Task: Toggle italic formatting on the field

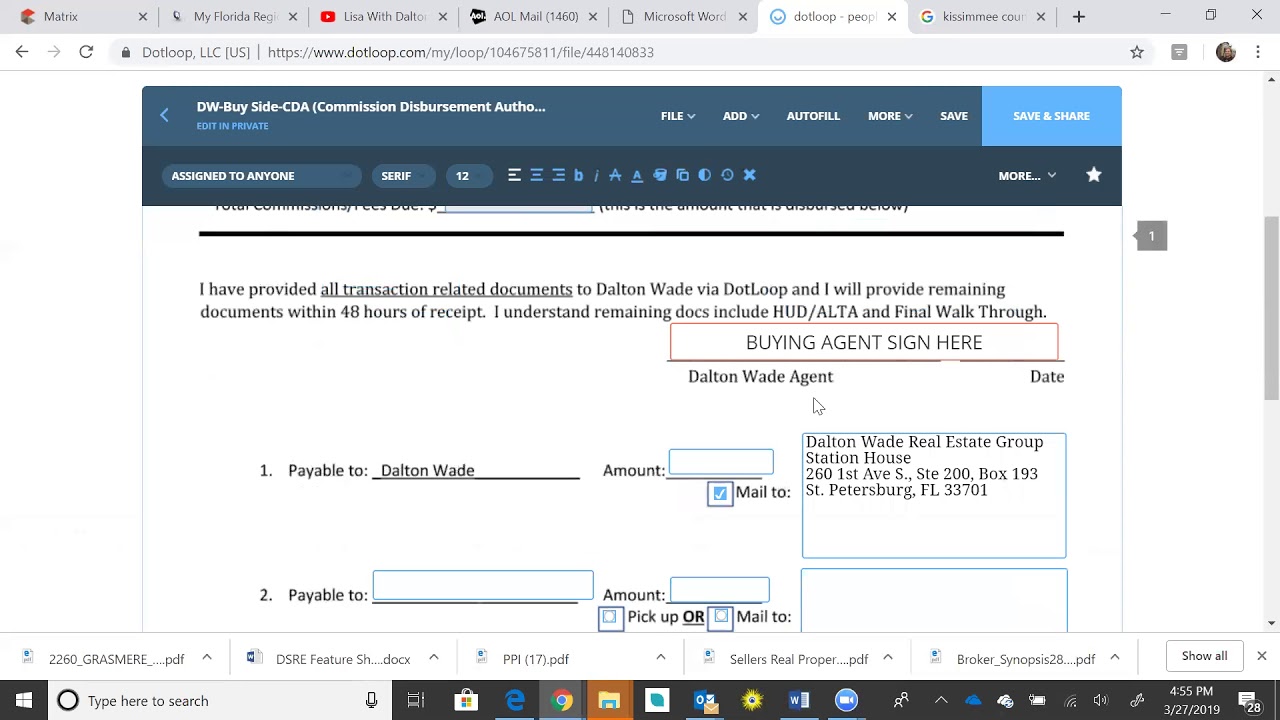Action: [x=596, y=175]
